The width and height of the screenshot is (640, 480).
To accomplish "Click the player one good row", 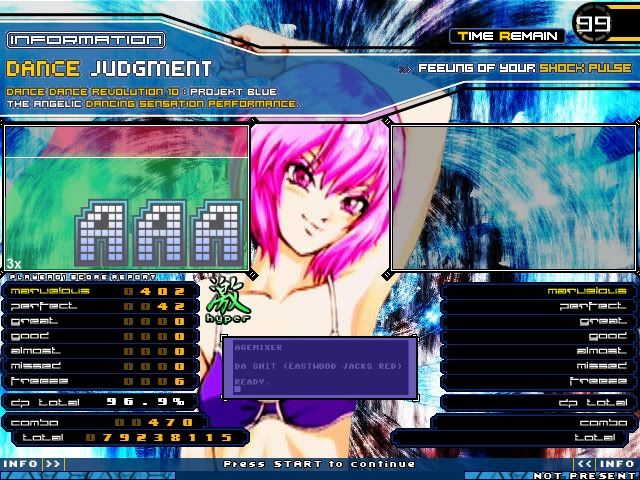I will tap(100, 336).
